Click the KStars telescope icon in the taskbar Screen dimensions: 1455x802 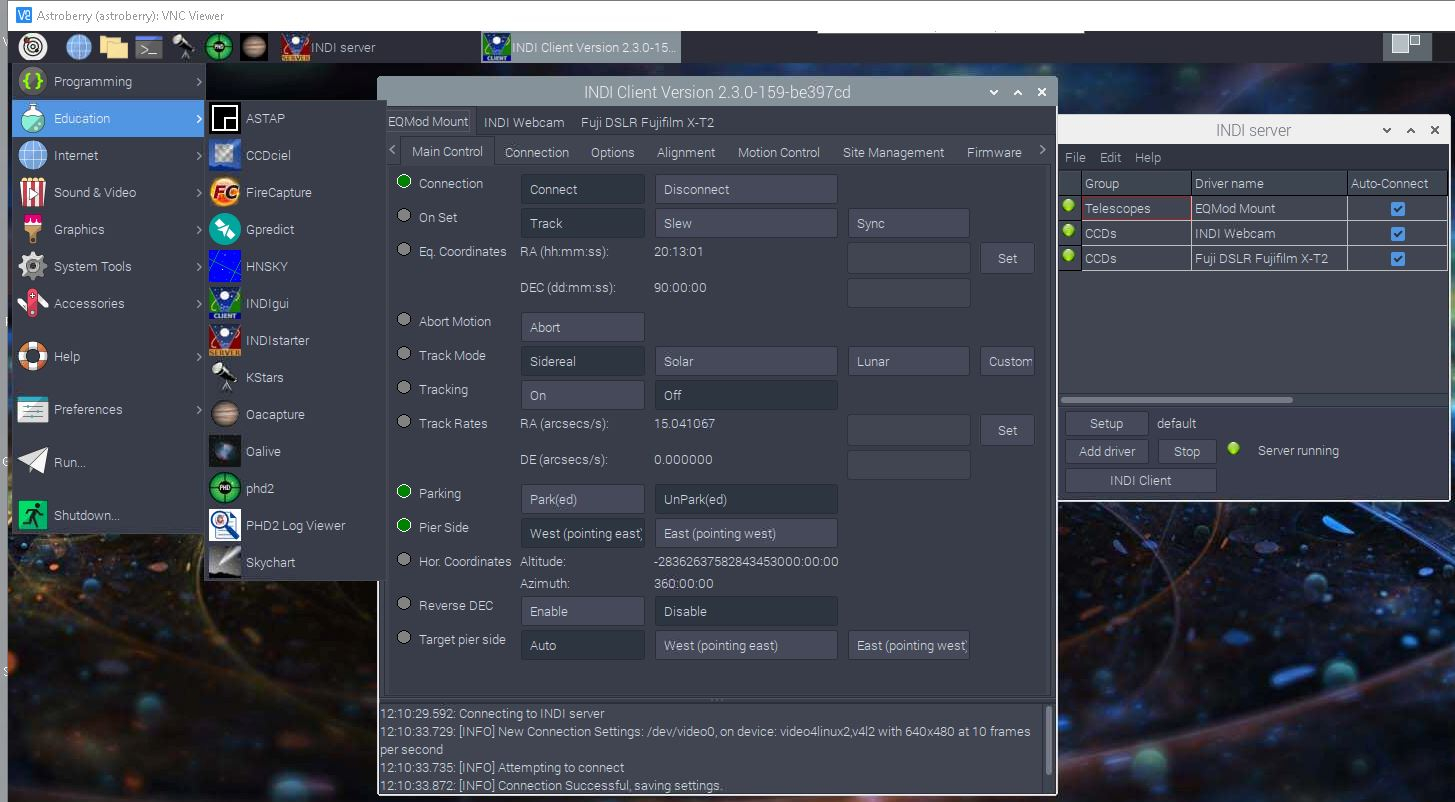[x=184, y=46]
